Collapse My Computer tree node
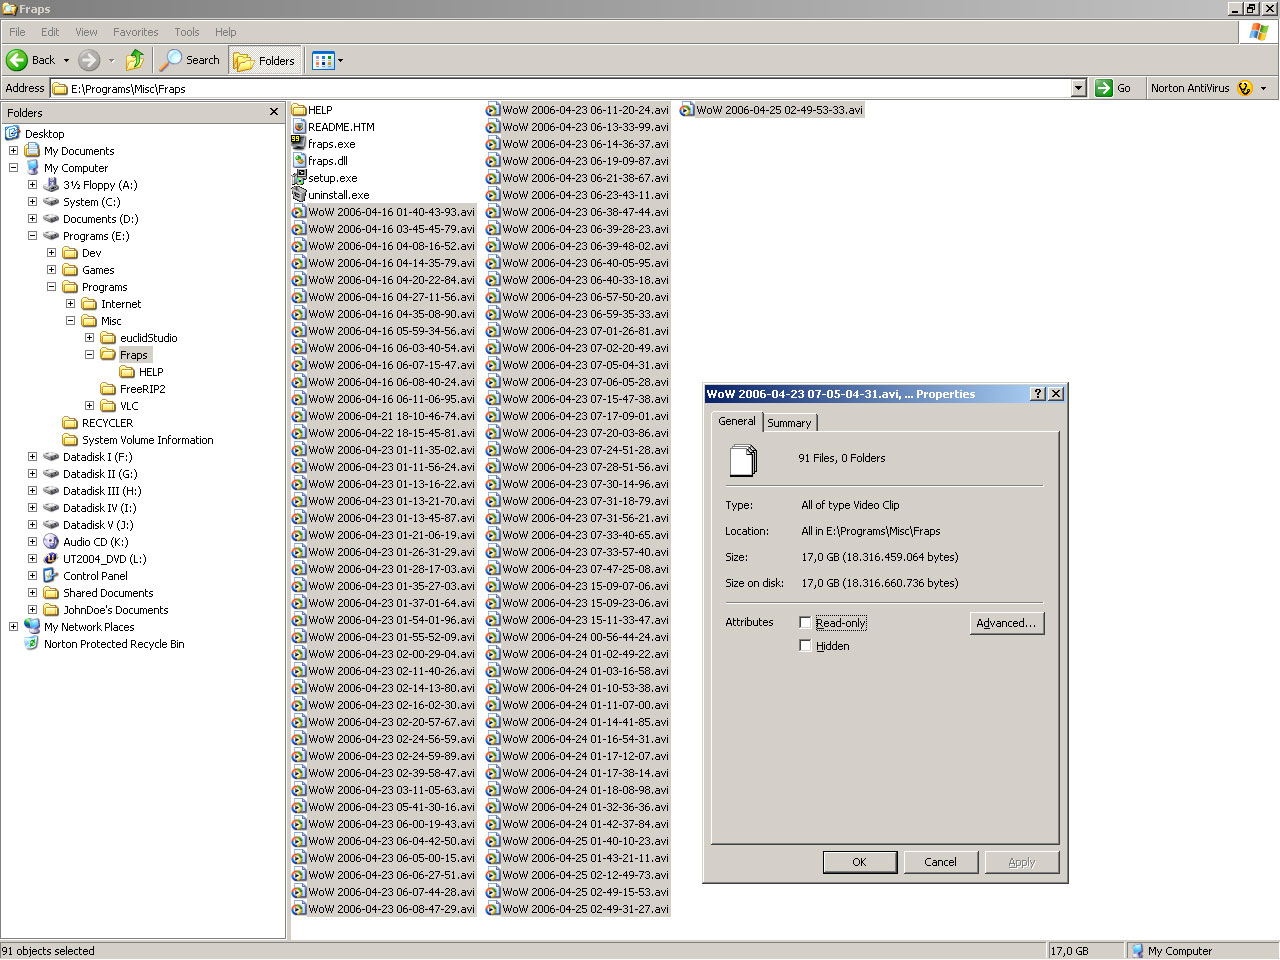 coord(13,168)
